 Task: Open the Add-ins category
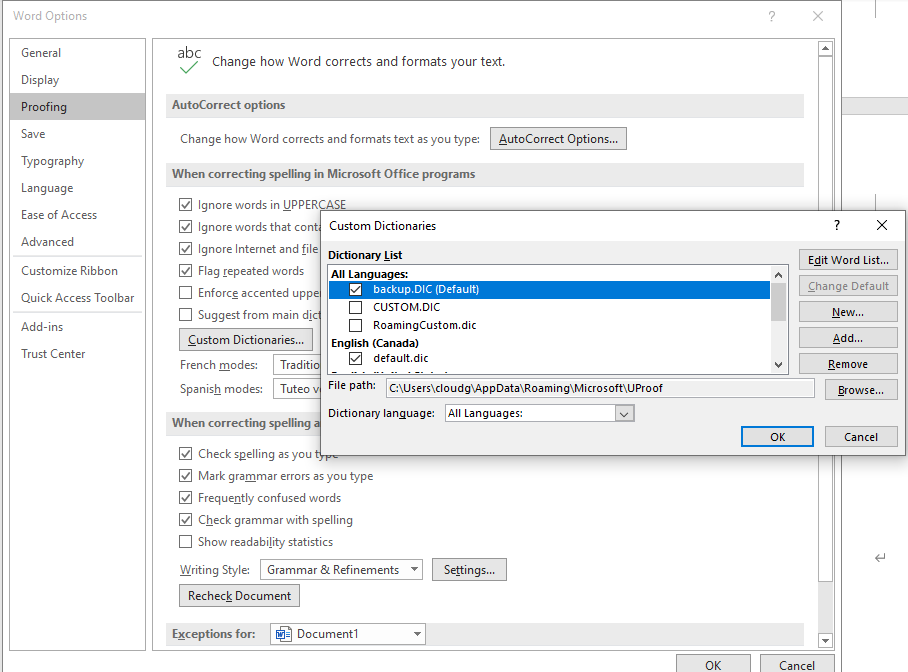[x=77, y=327]
